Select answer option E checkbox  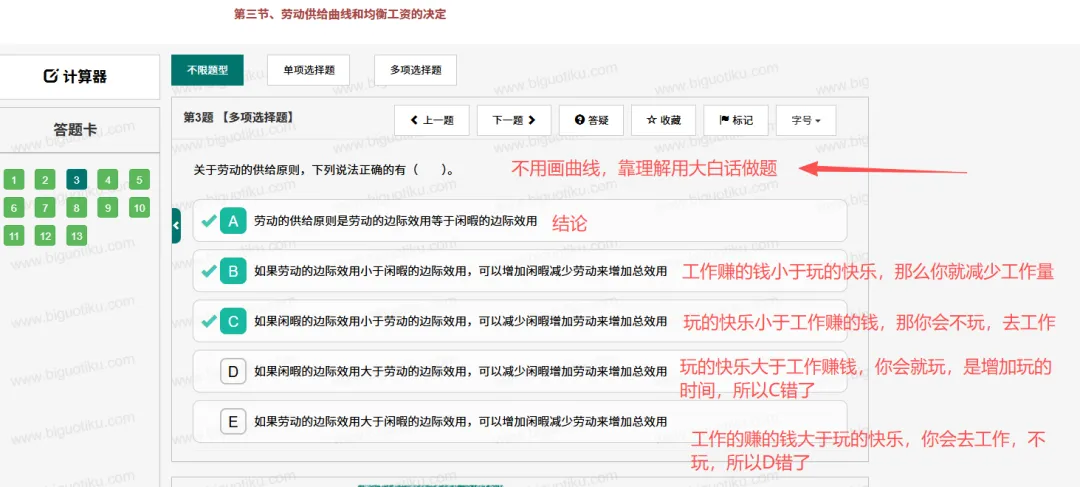point(233,422)
